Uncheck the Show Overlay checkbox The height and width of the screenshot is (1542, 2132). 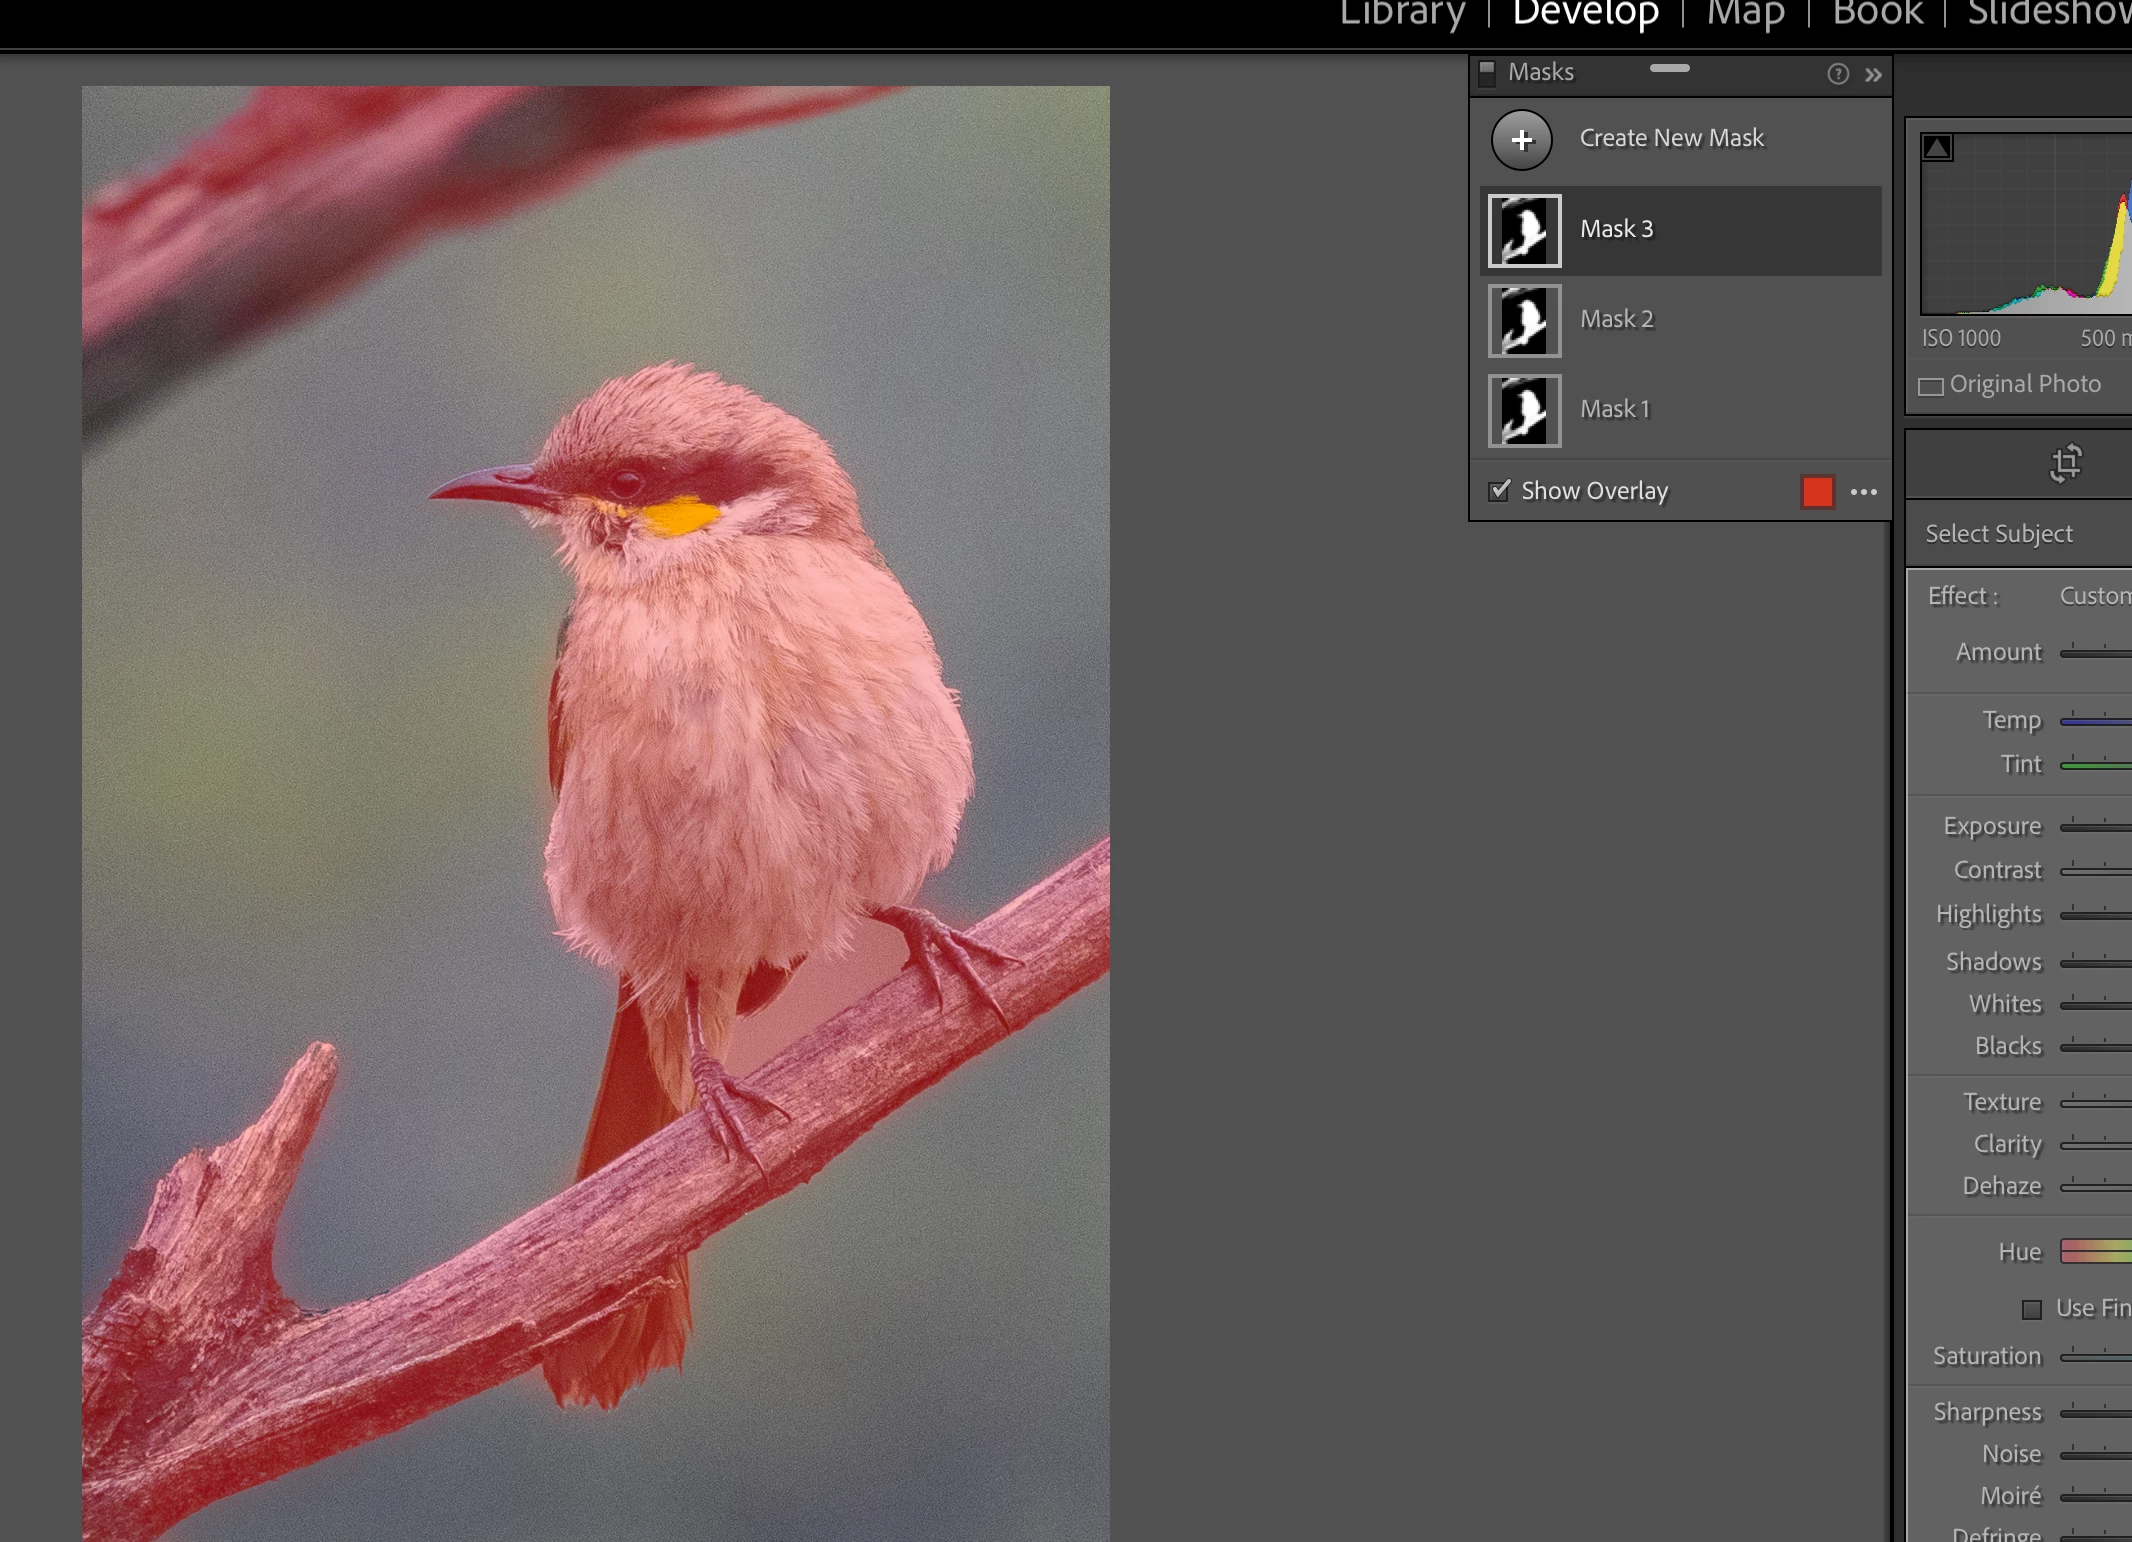point(1499,491)
